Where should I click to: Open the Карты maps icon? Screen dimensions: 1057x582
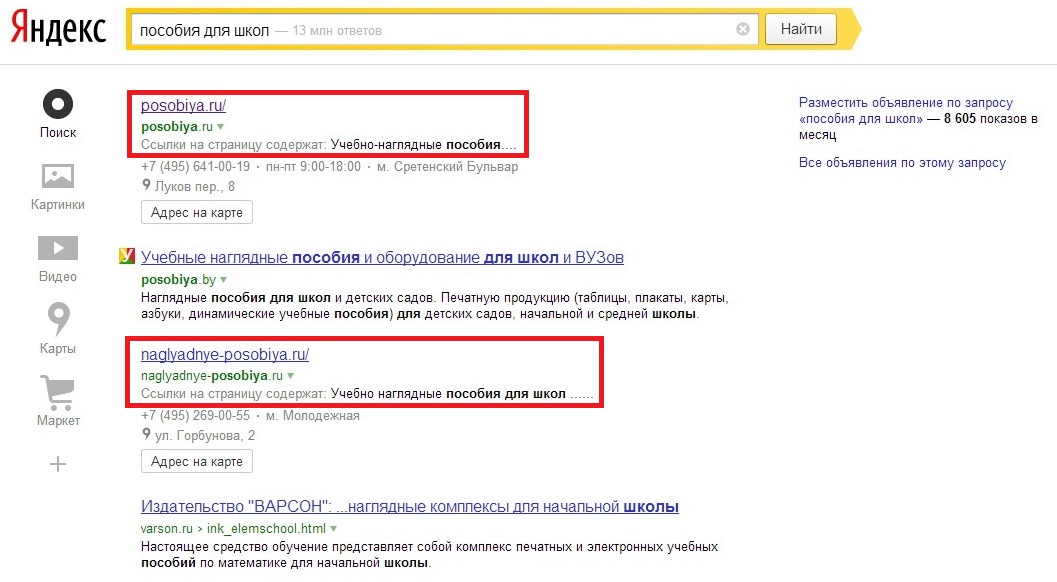click(58, 320)
